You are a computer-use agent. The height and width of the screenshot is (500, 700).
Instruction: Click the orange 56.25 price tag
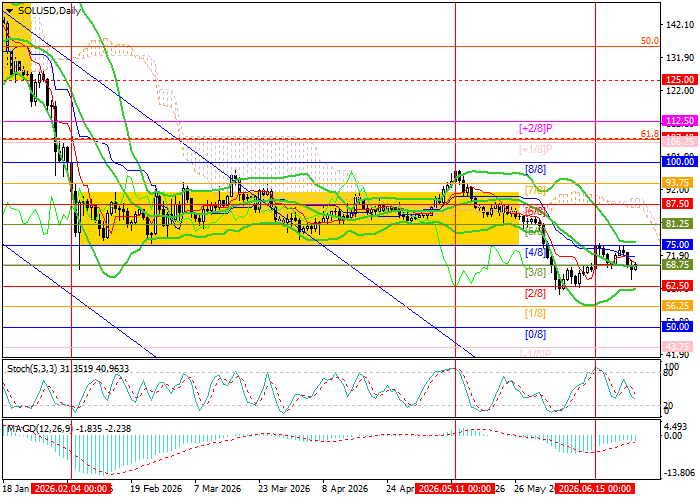[x=679, y=306]
